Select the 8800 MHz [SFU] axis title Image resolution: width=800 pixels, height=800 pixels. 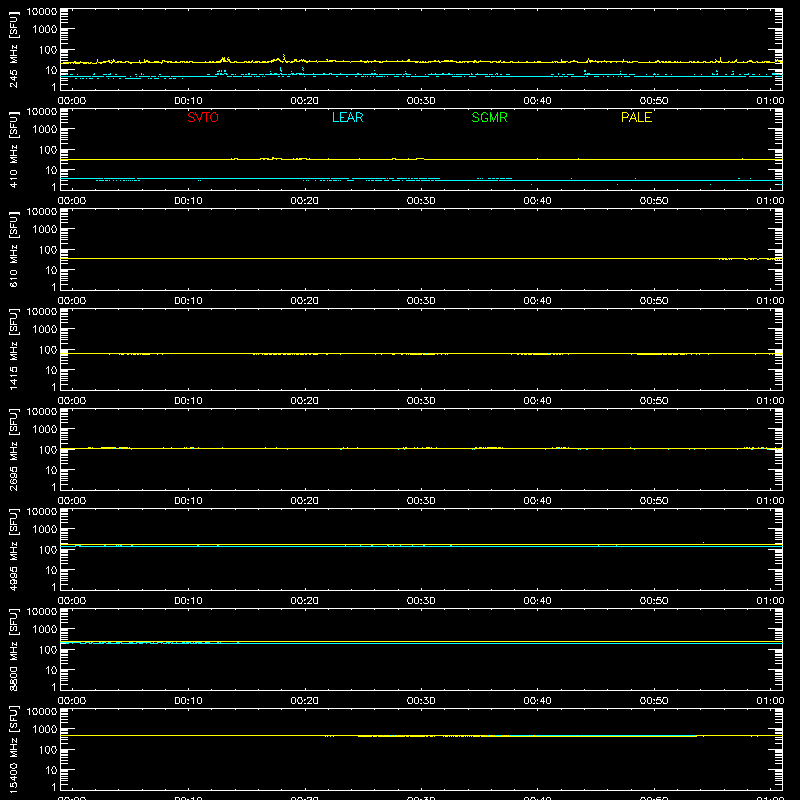click(x=14, y=649)
